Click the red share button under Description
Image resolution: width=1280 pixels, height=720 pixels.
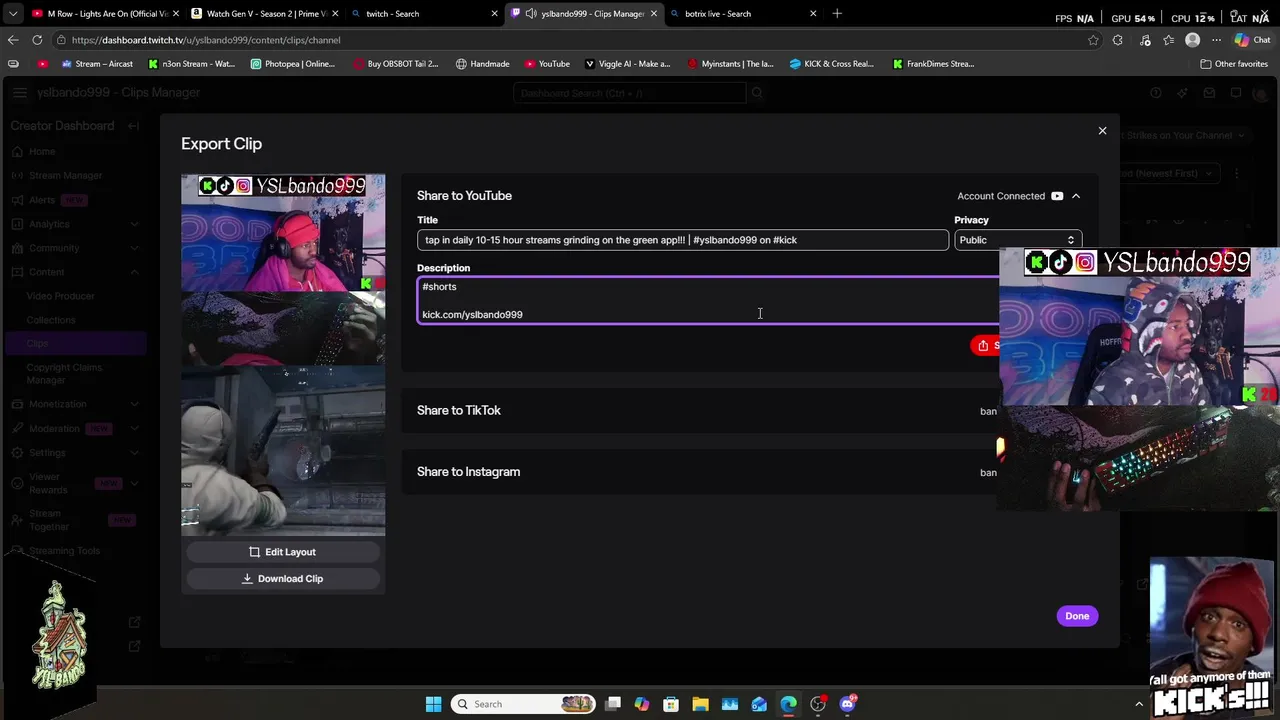[985, 345]
